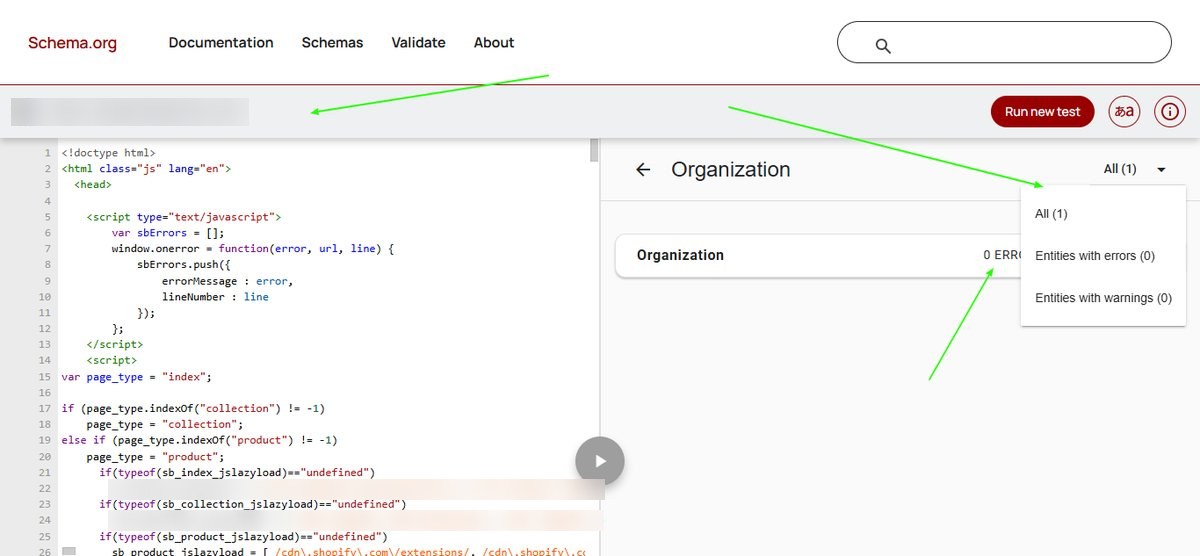Open the language selector icon
The height and width of the screenshot is (556, 1200).
pos(1124,112)
